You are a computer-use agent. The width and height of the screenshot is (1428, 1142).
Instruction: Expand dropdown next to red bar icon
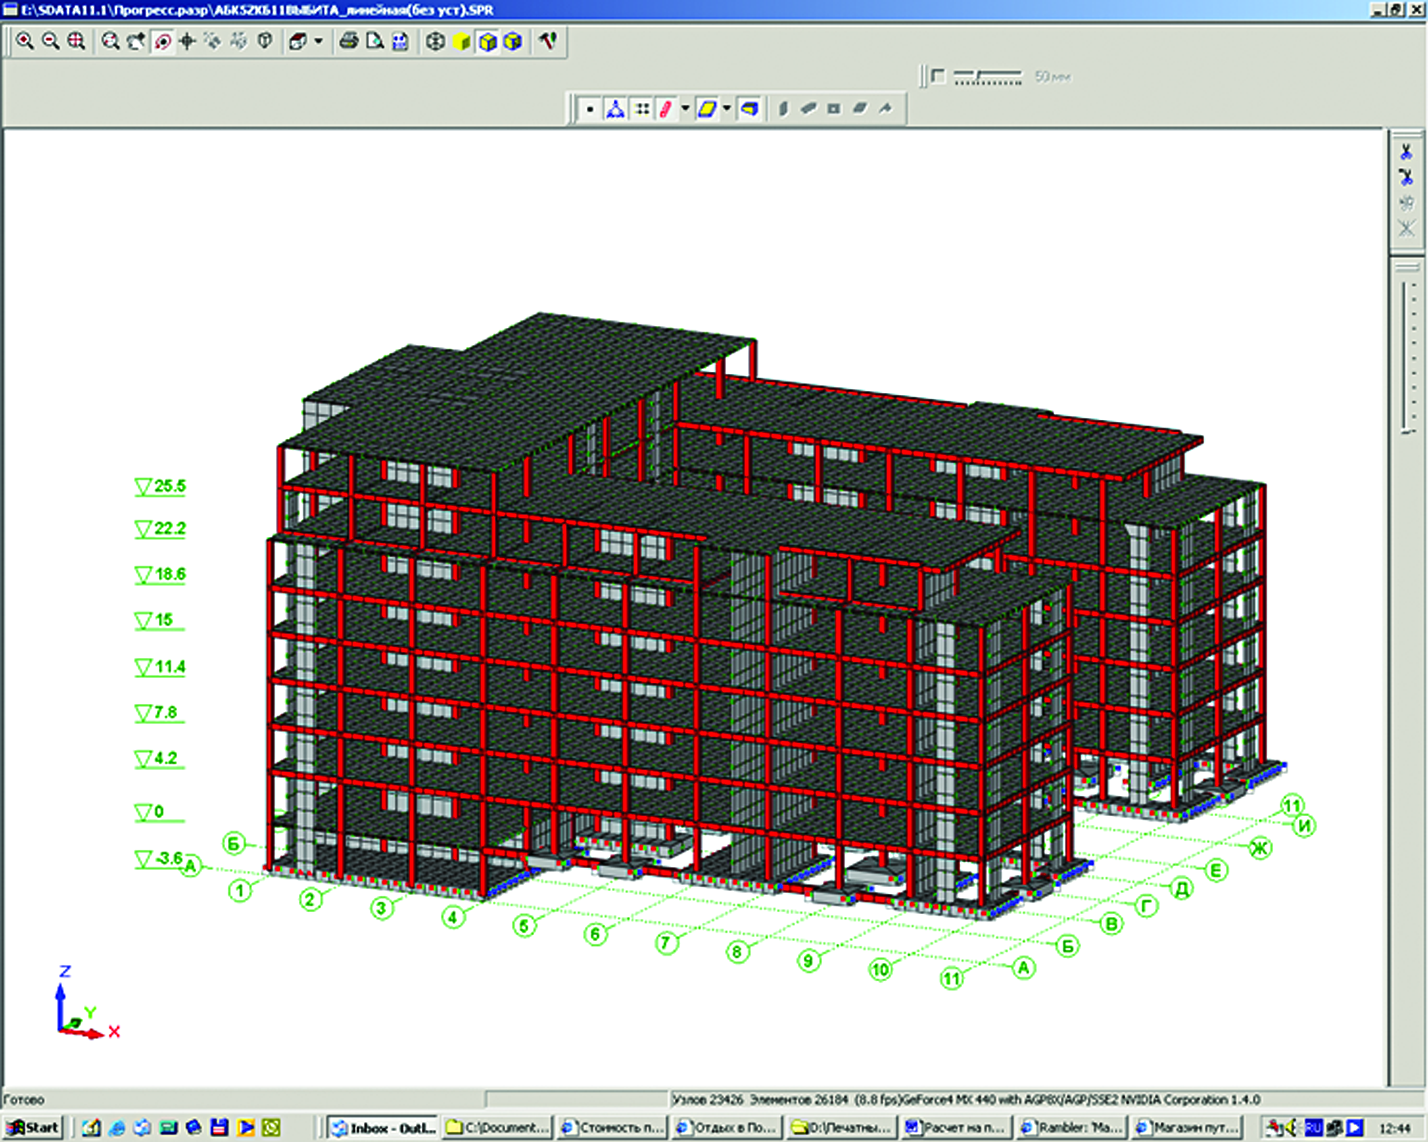coord(685,109)
